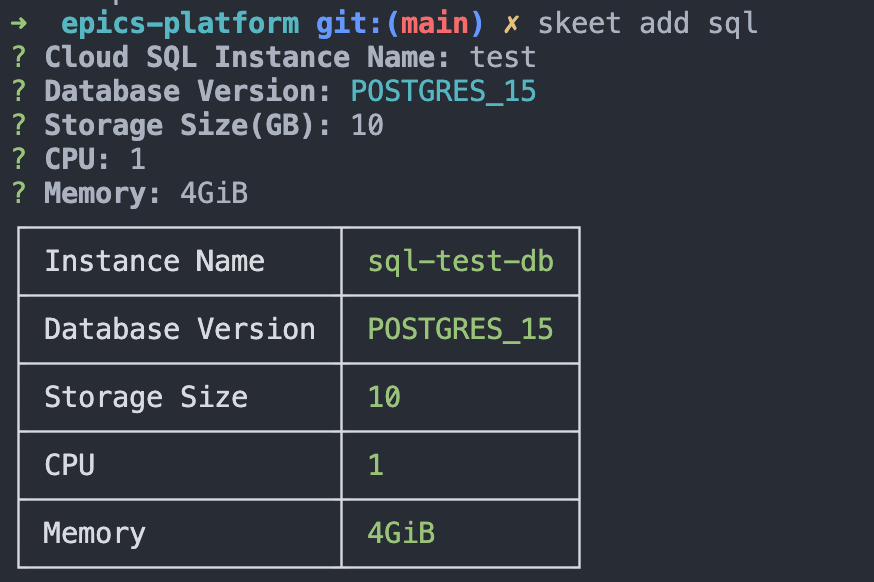Click the POSTGRES_15 answer in the prompt line

443,91
